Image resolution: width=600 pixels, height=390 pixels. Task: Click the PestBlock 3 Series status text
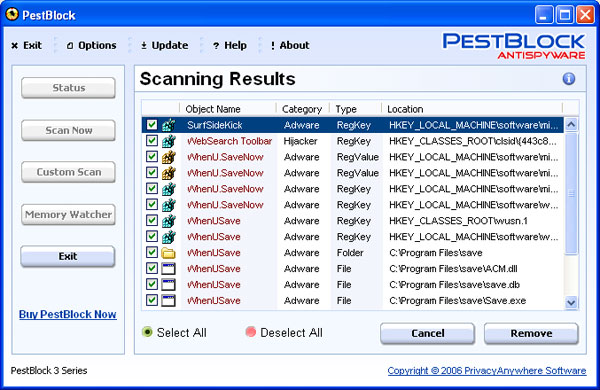[x=49, y=370]
